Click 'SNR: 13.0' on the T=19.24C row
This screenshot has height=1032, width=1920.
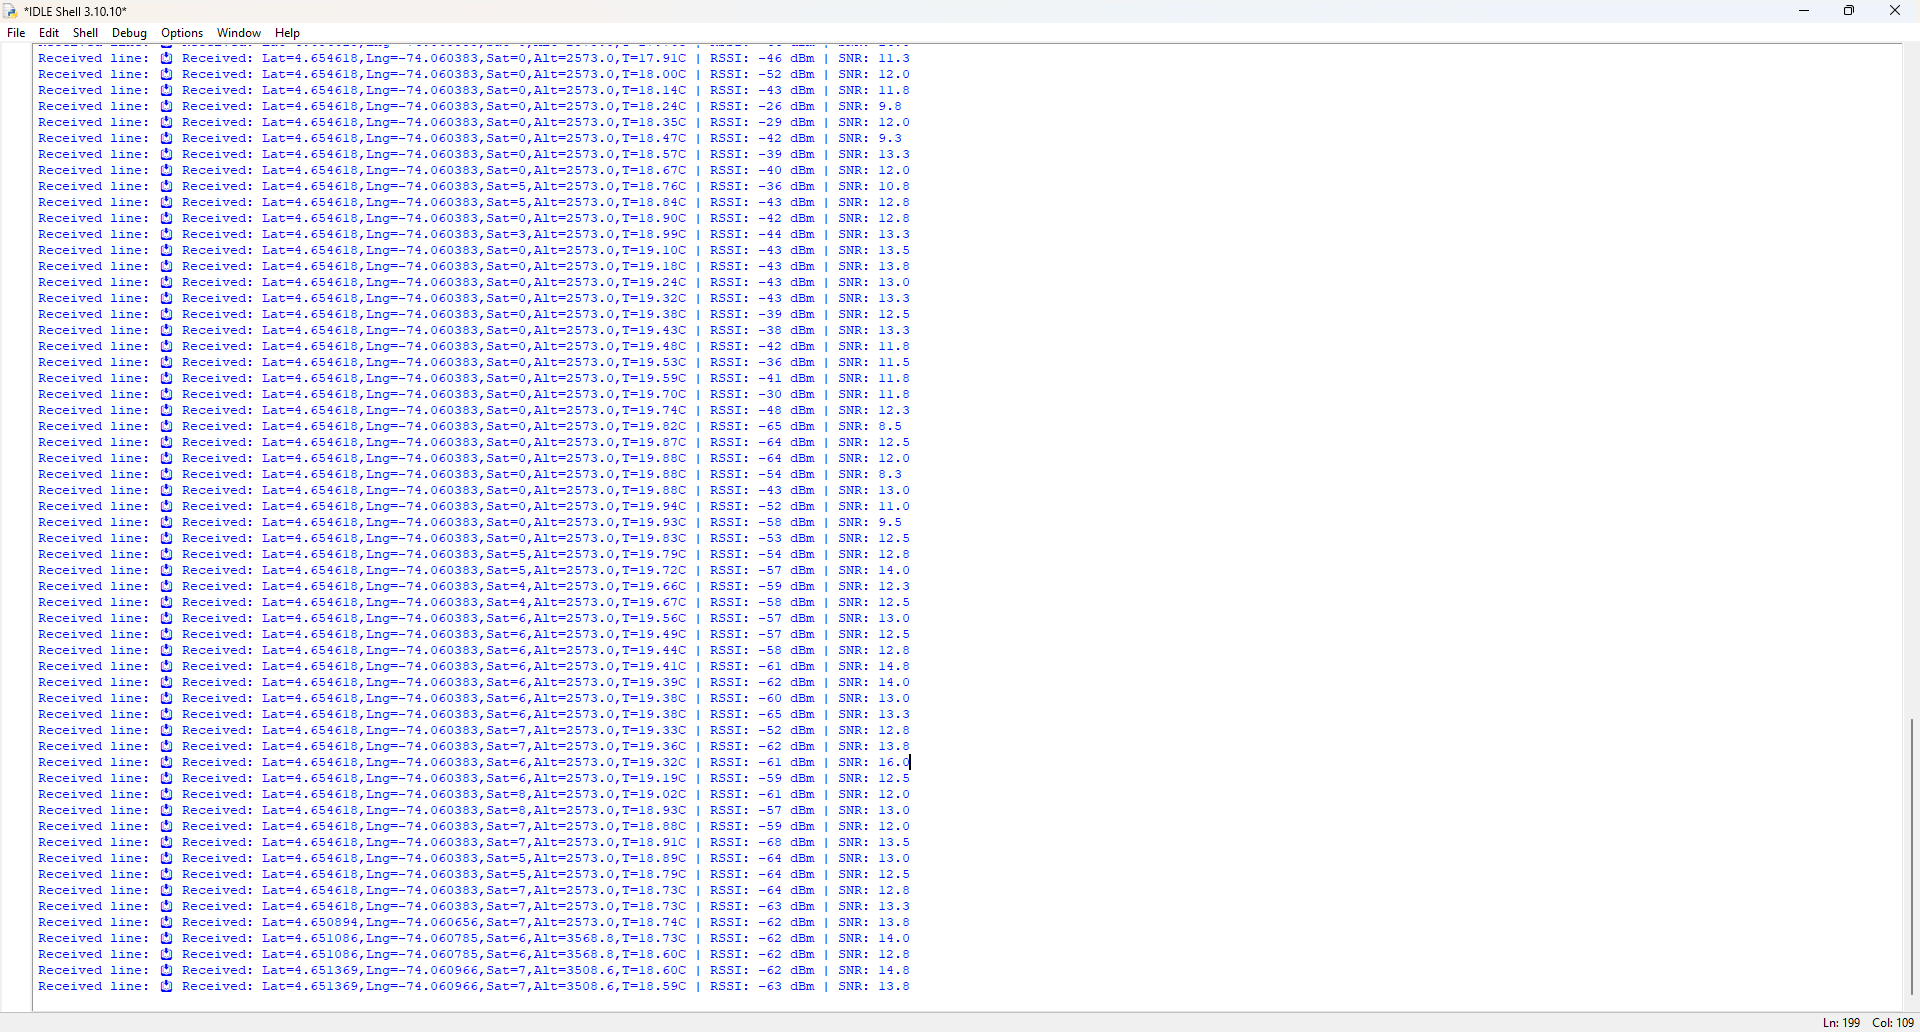(x=874, y=282)
